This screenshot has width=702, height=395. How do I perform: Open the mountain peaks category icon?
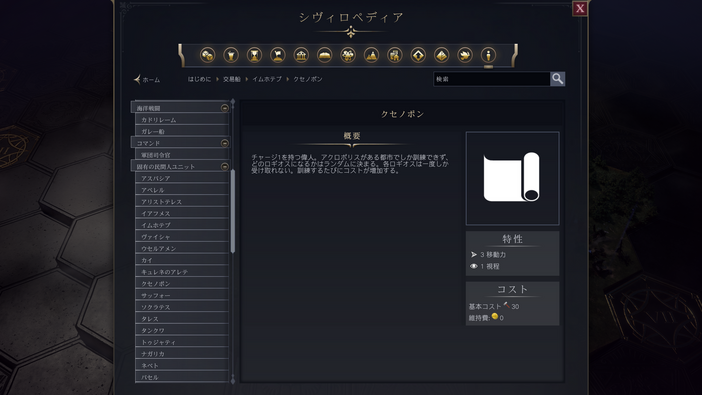pos(371,55)
